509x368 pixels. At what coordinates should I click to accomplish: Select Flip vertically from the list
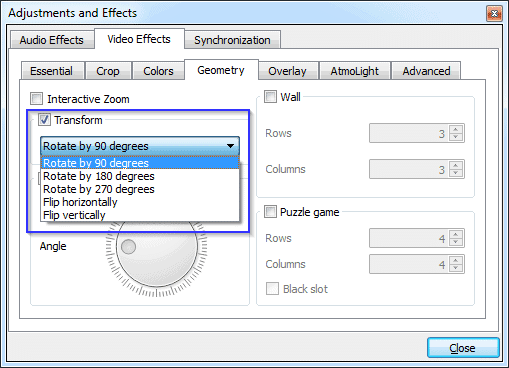click(140, 215)
